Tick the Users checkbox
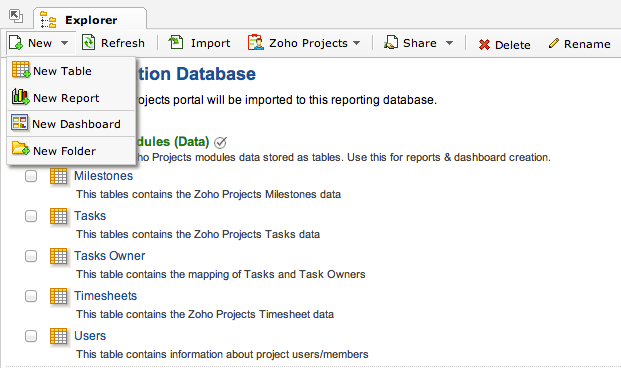621x368 pixels. pos(31,336)
